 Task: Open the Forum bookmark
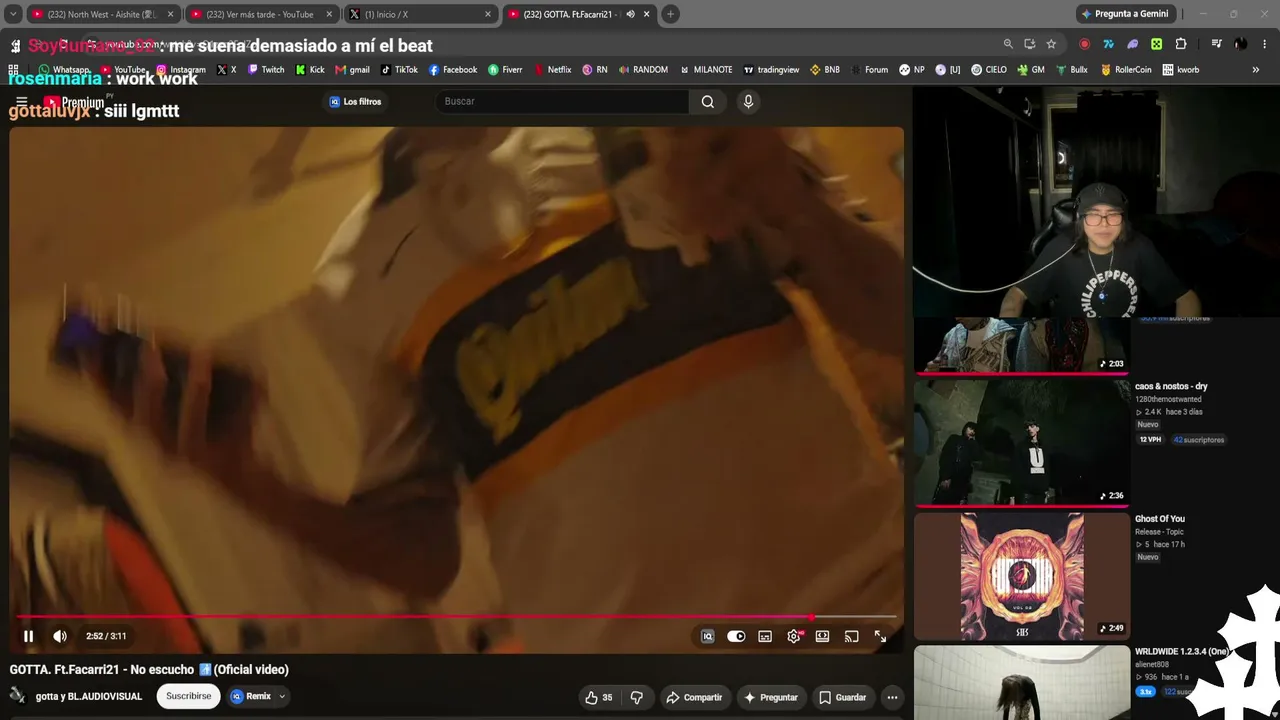tap(869, 70)
